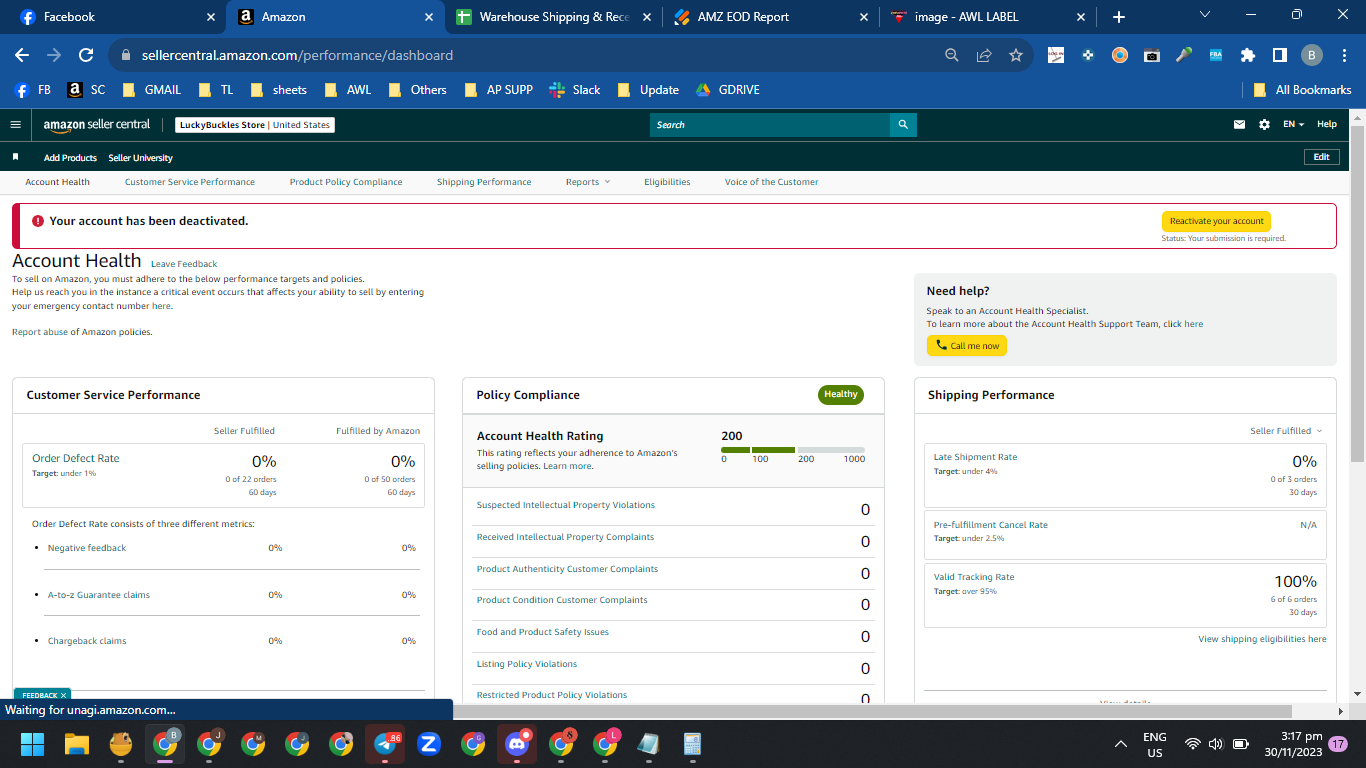Viewport: 1366px width, 768px height.
Task: Close the FEEDBACK tag
Action: 63,695
